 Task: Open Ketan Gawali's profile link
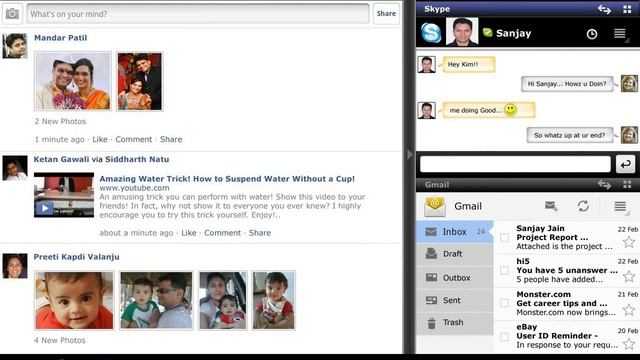pyautogui.click(x=61, y=159)
